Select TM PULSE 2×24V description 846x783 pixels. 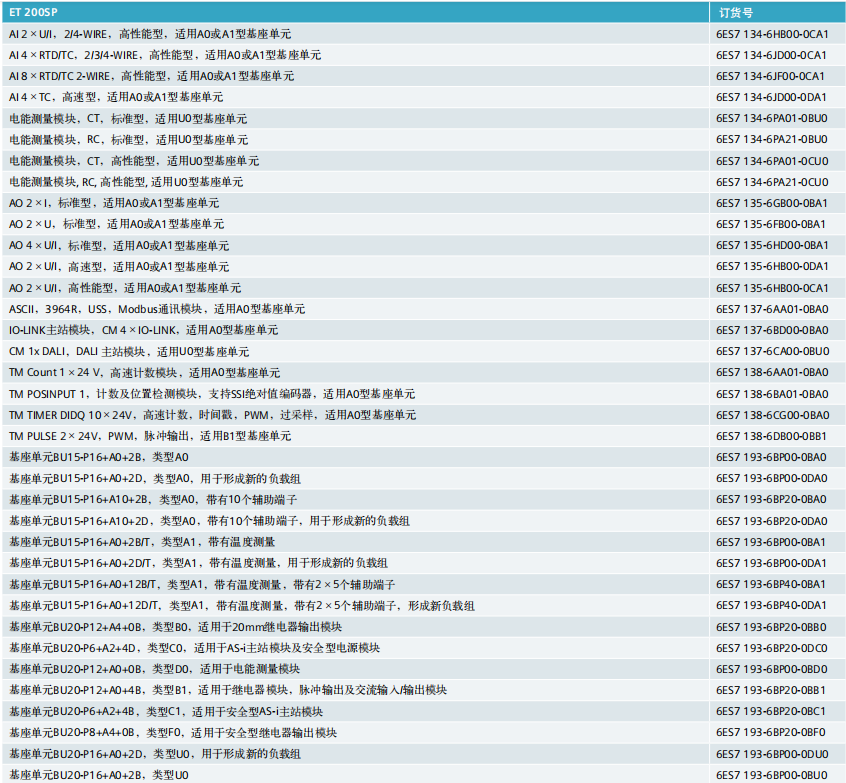coord(150,436)
